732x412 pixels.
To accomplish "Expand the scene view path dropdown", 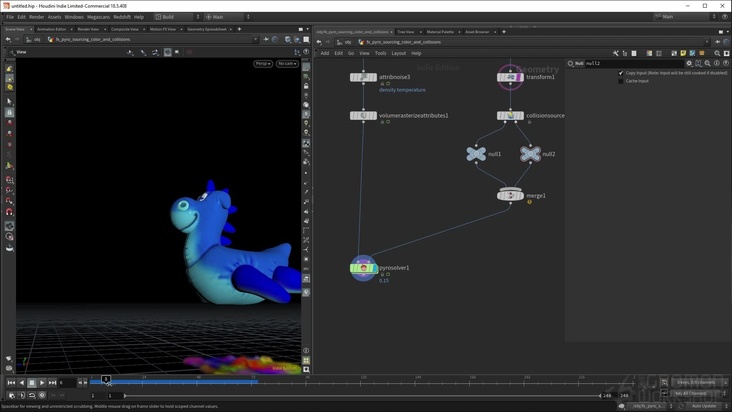I will [255, 40].
